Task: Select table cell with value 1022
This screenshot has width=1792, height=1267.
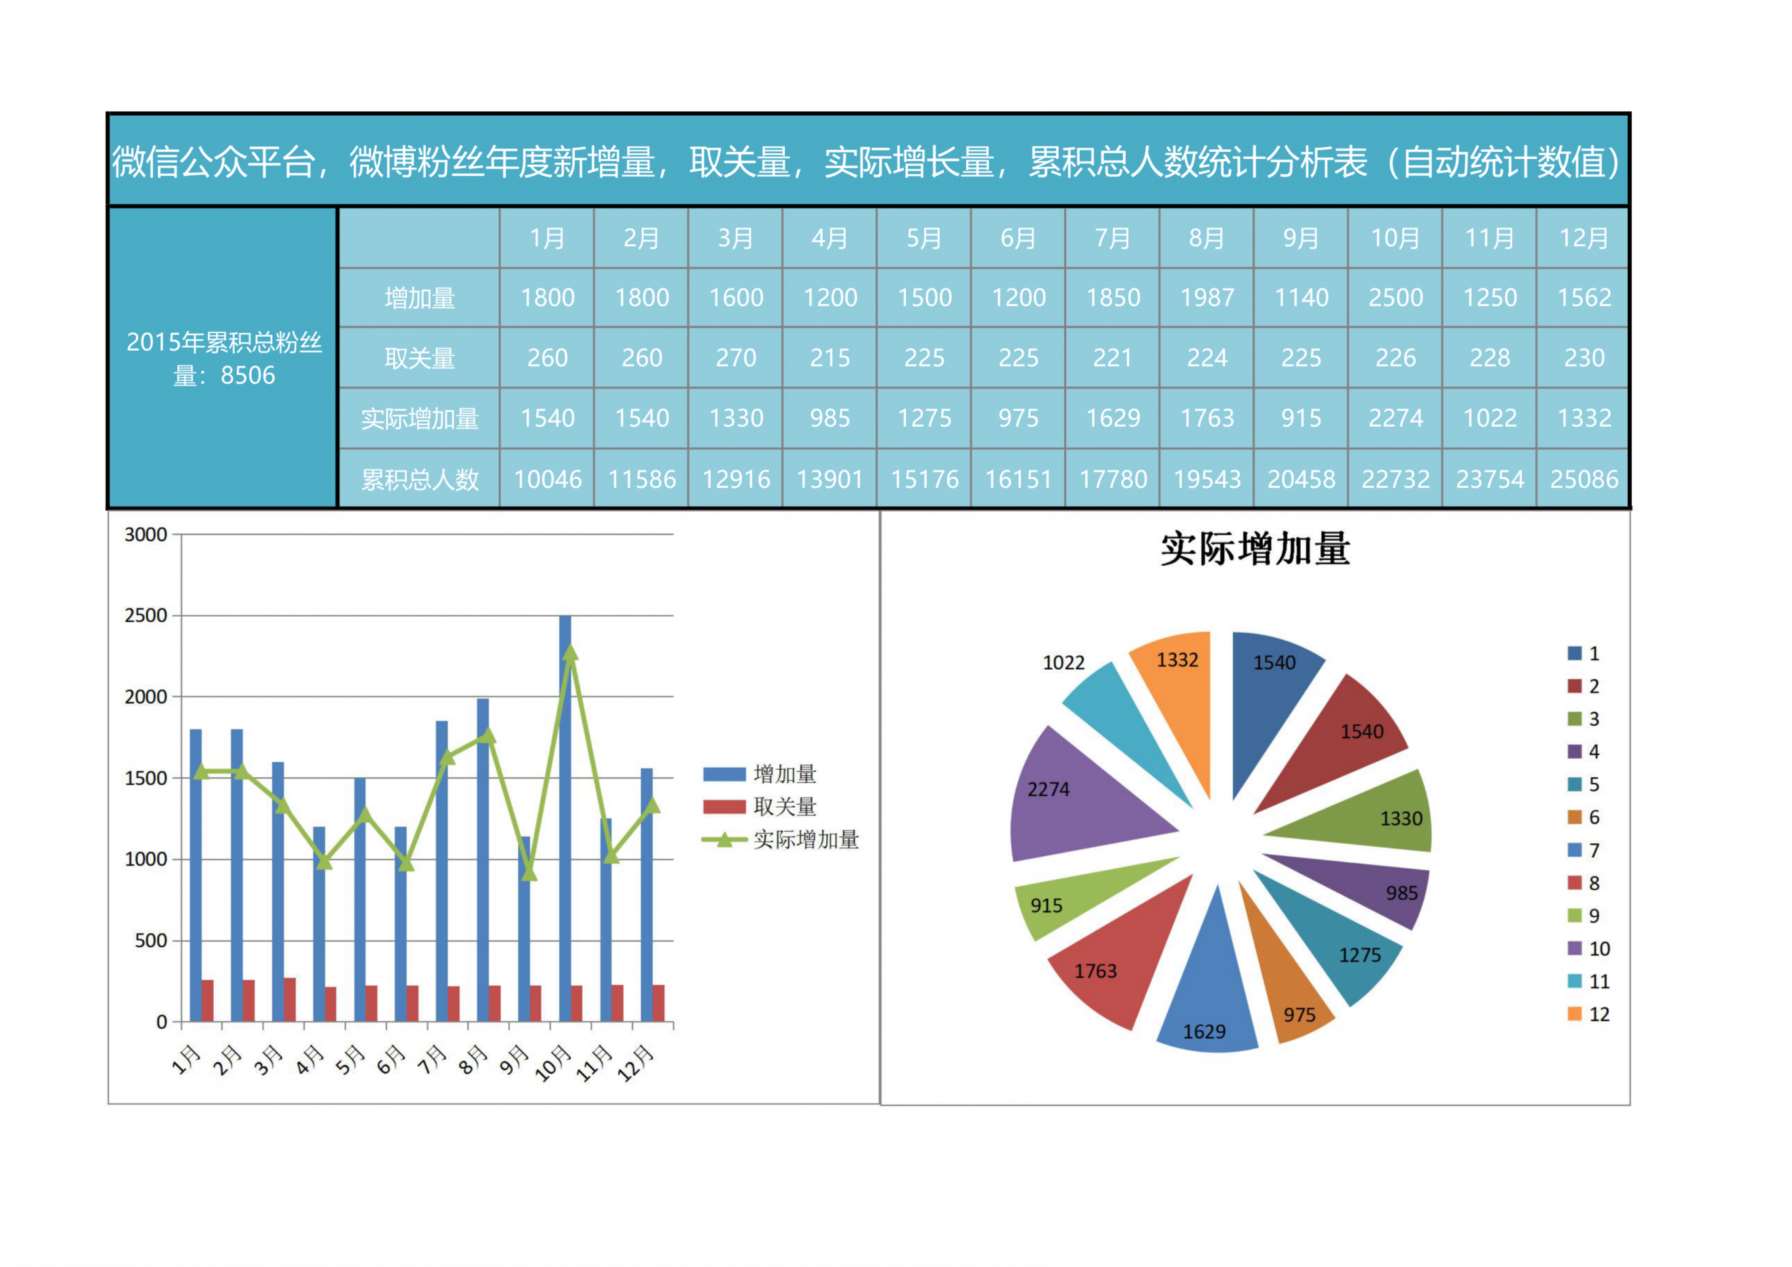Action: [x=1489, y=418]
